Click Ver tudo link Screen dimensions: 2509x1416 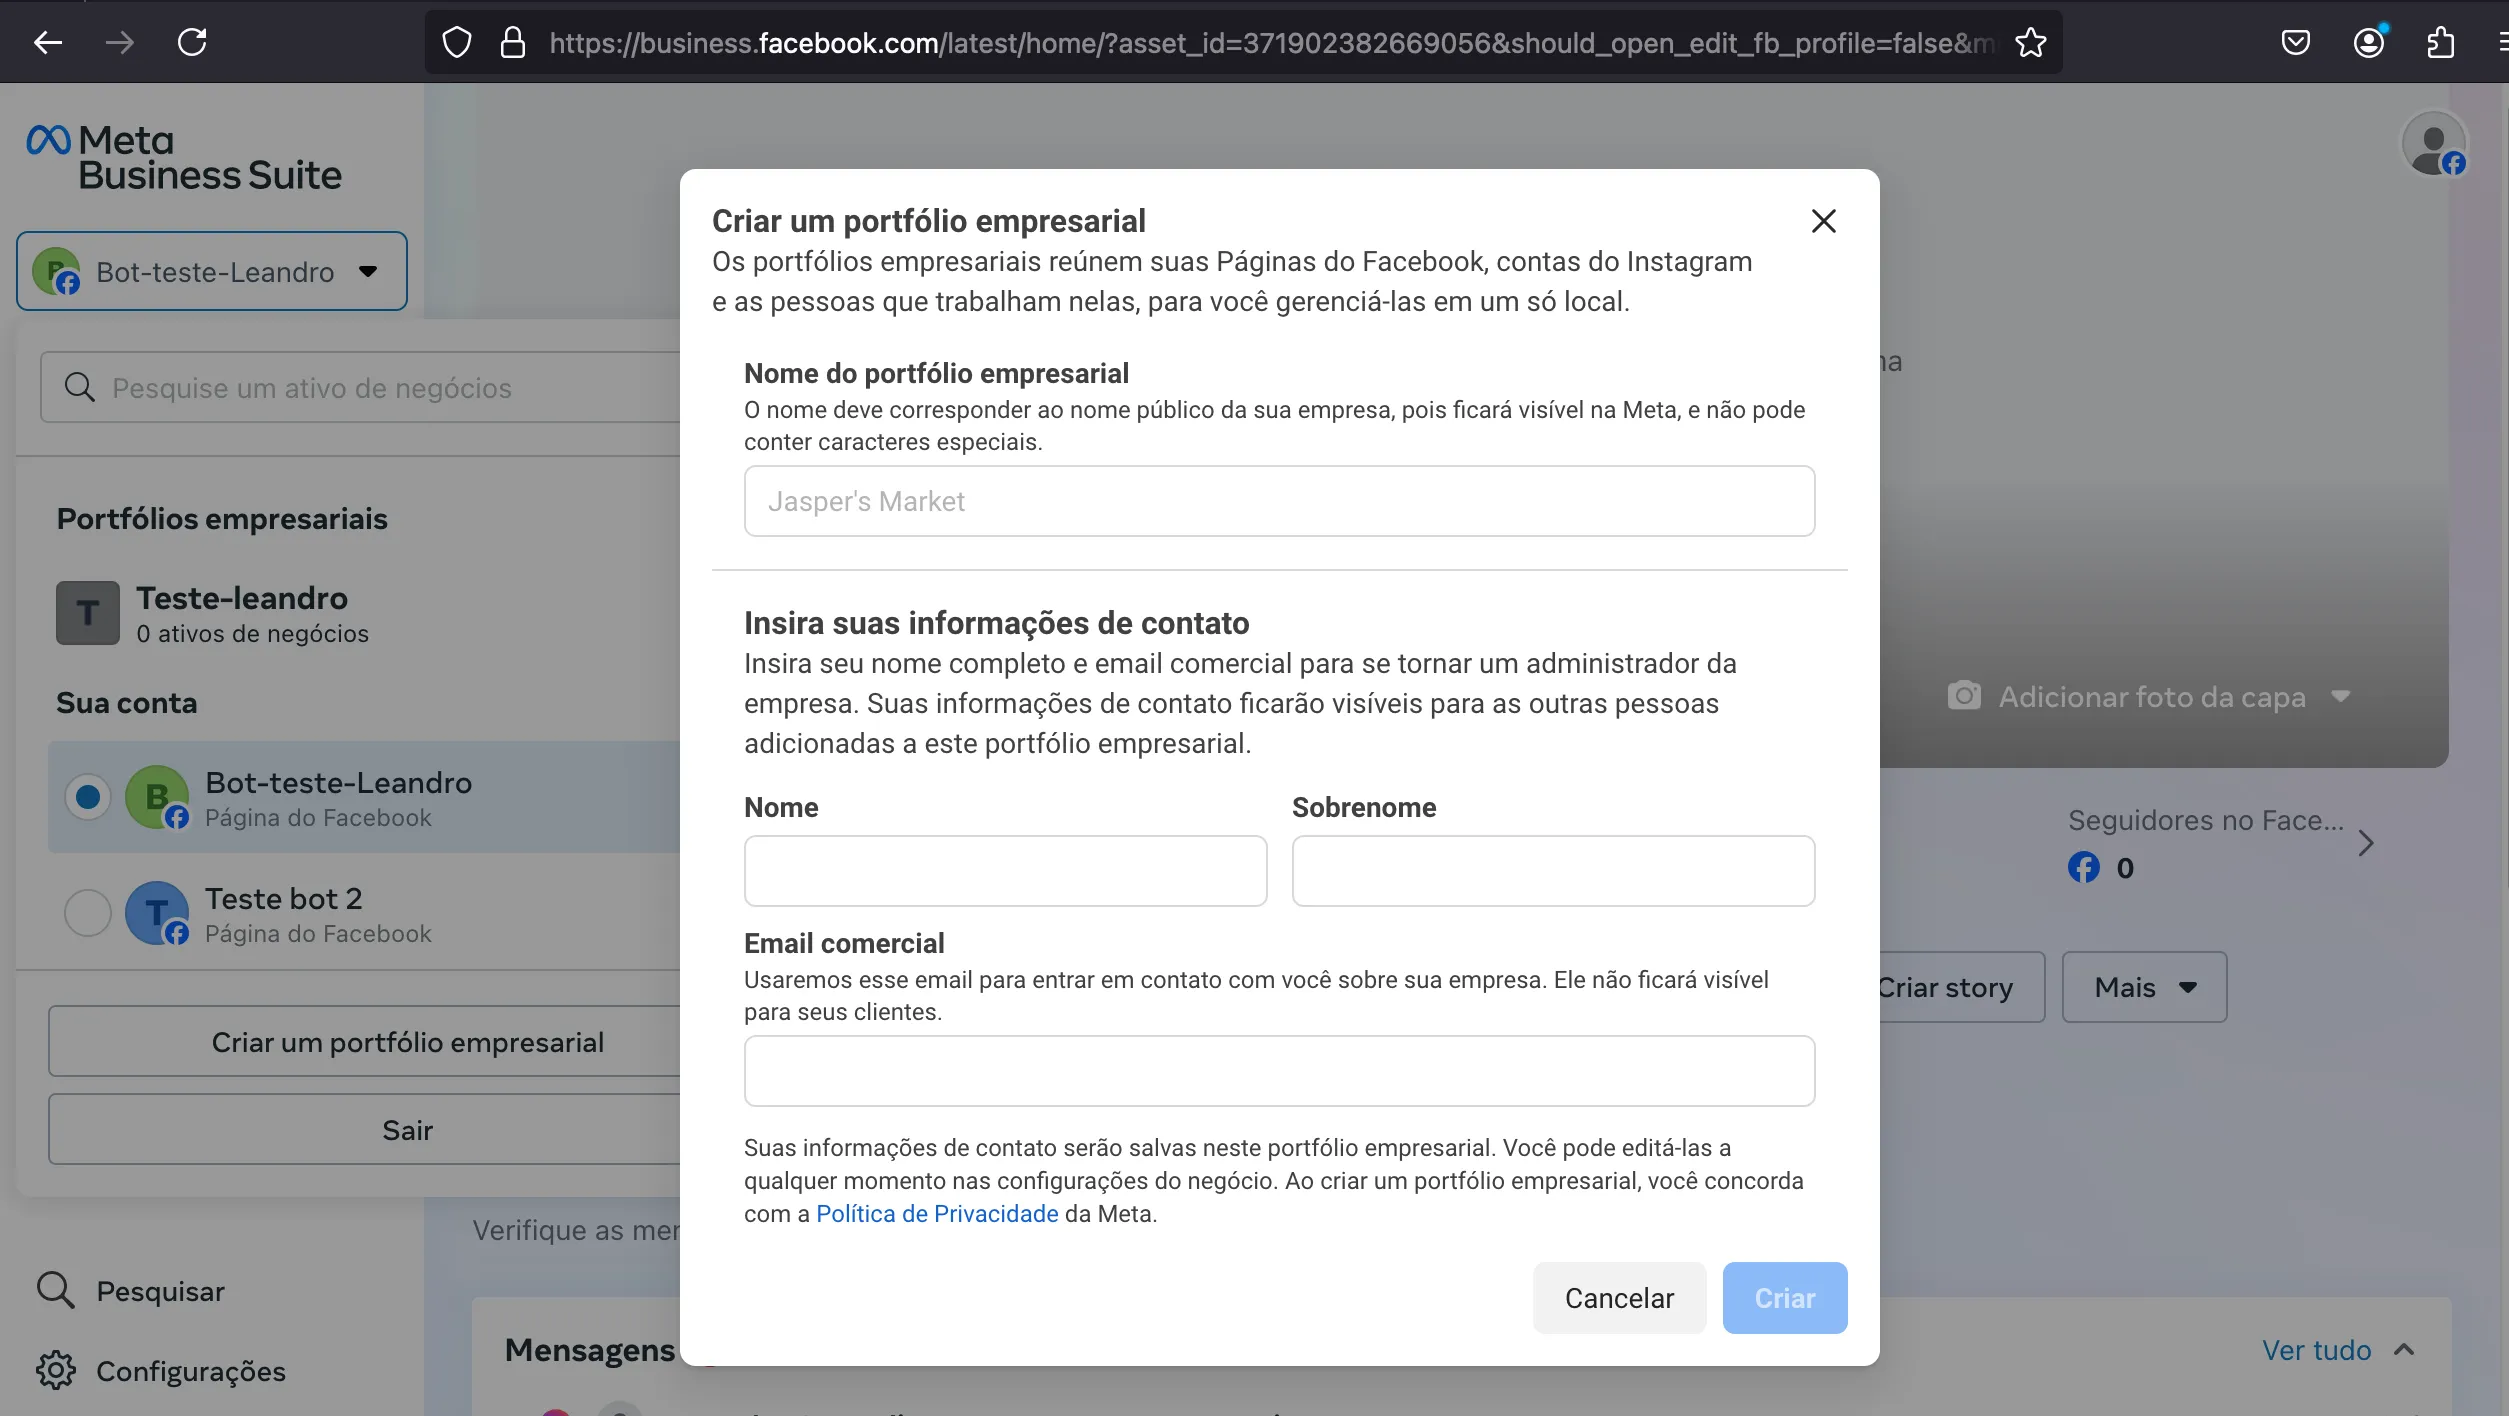pyautogui.click(x=2316, y=1350)
